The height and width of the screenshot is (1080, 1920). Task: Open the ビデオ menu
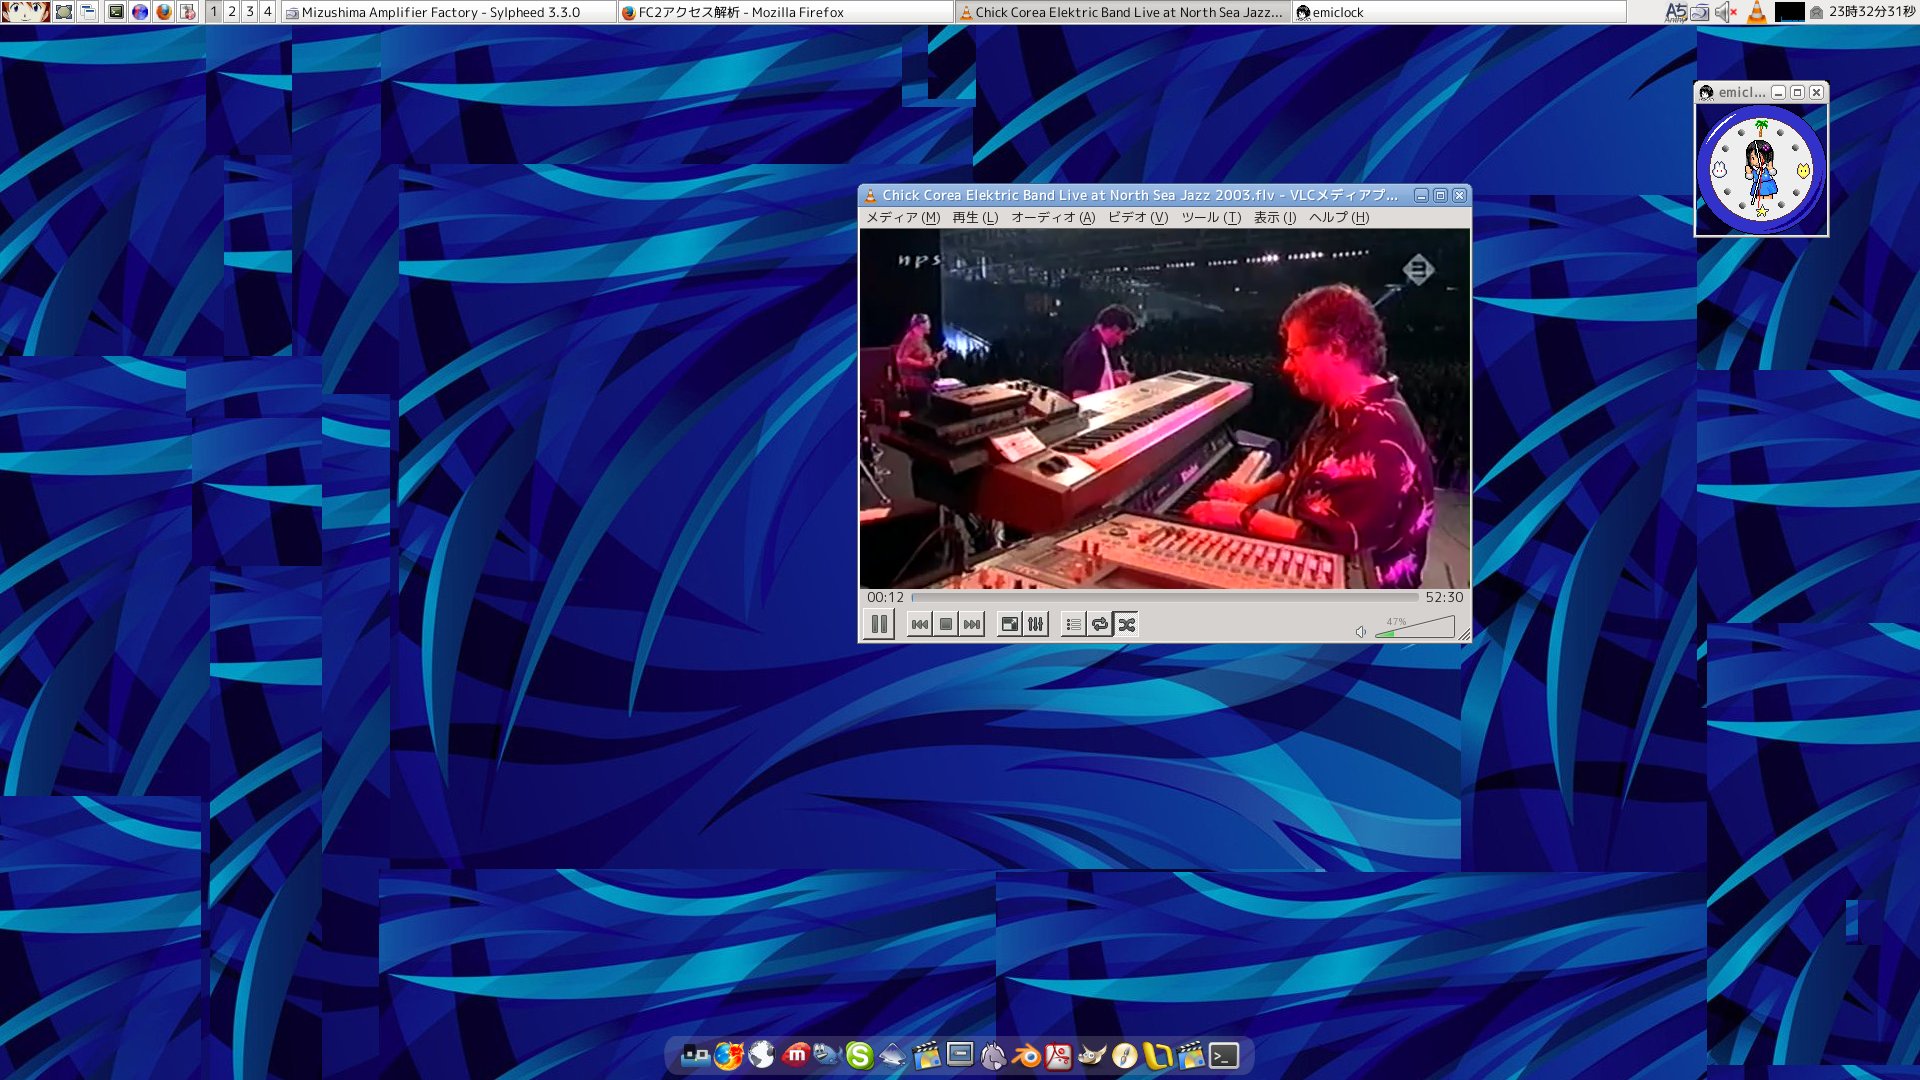[x=1136, y=217]
